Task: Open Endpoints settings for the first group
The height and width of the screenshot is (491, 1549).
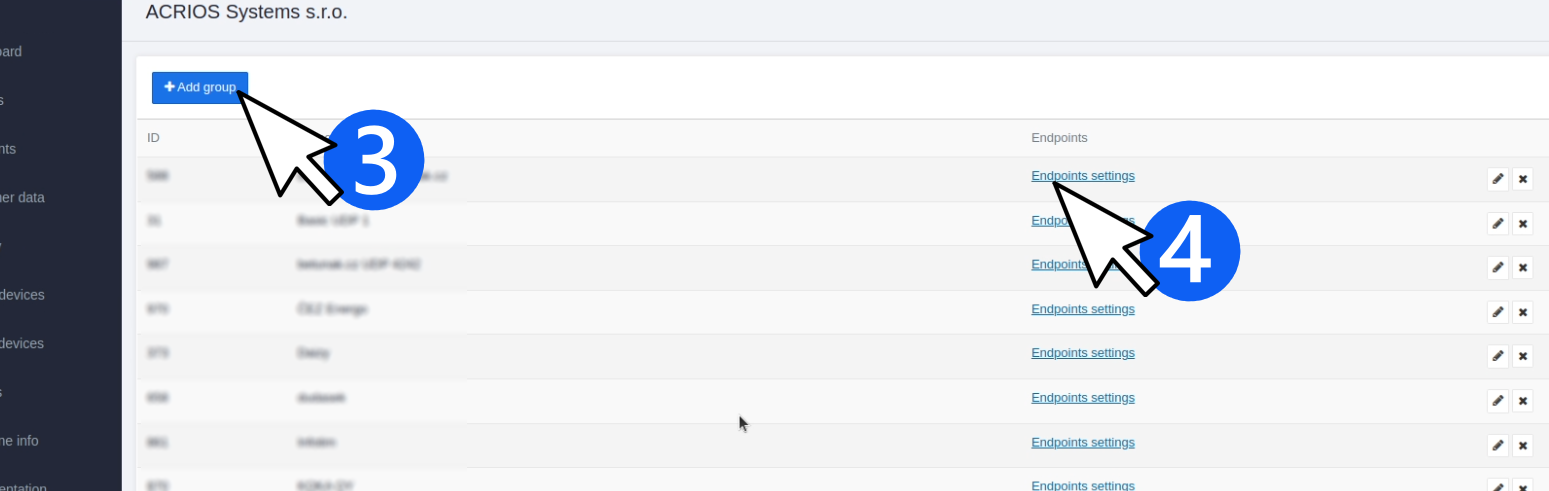Action: 1083,176
